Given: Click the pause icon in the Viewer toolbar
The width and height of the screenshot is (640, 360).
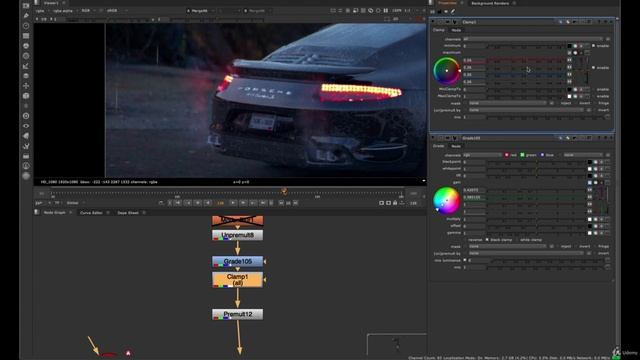Looking at the screenshot, I should [x=386, y=11].
